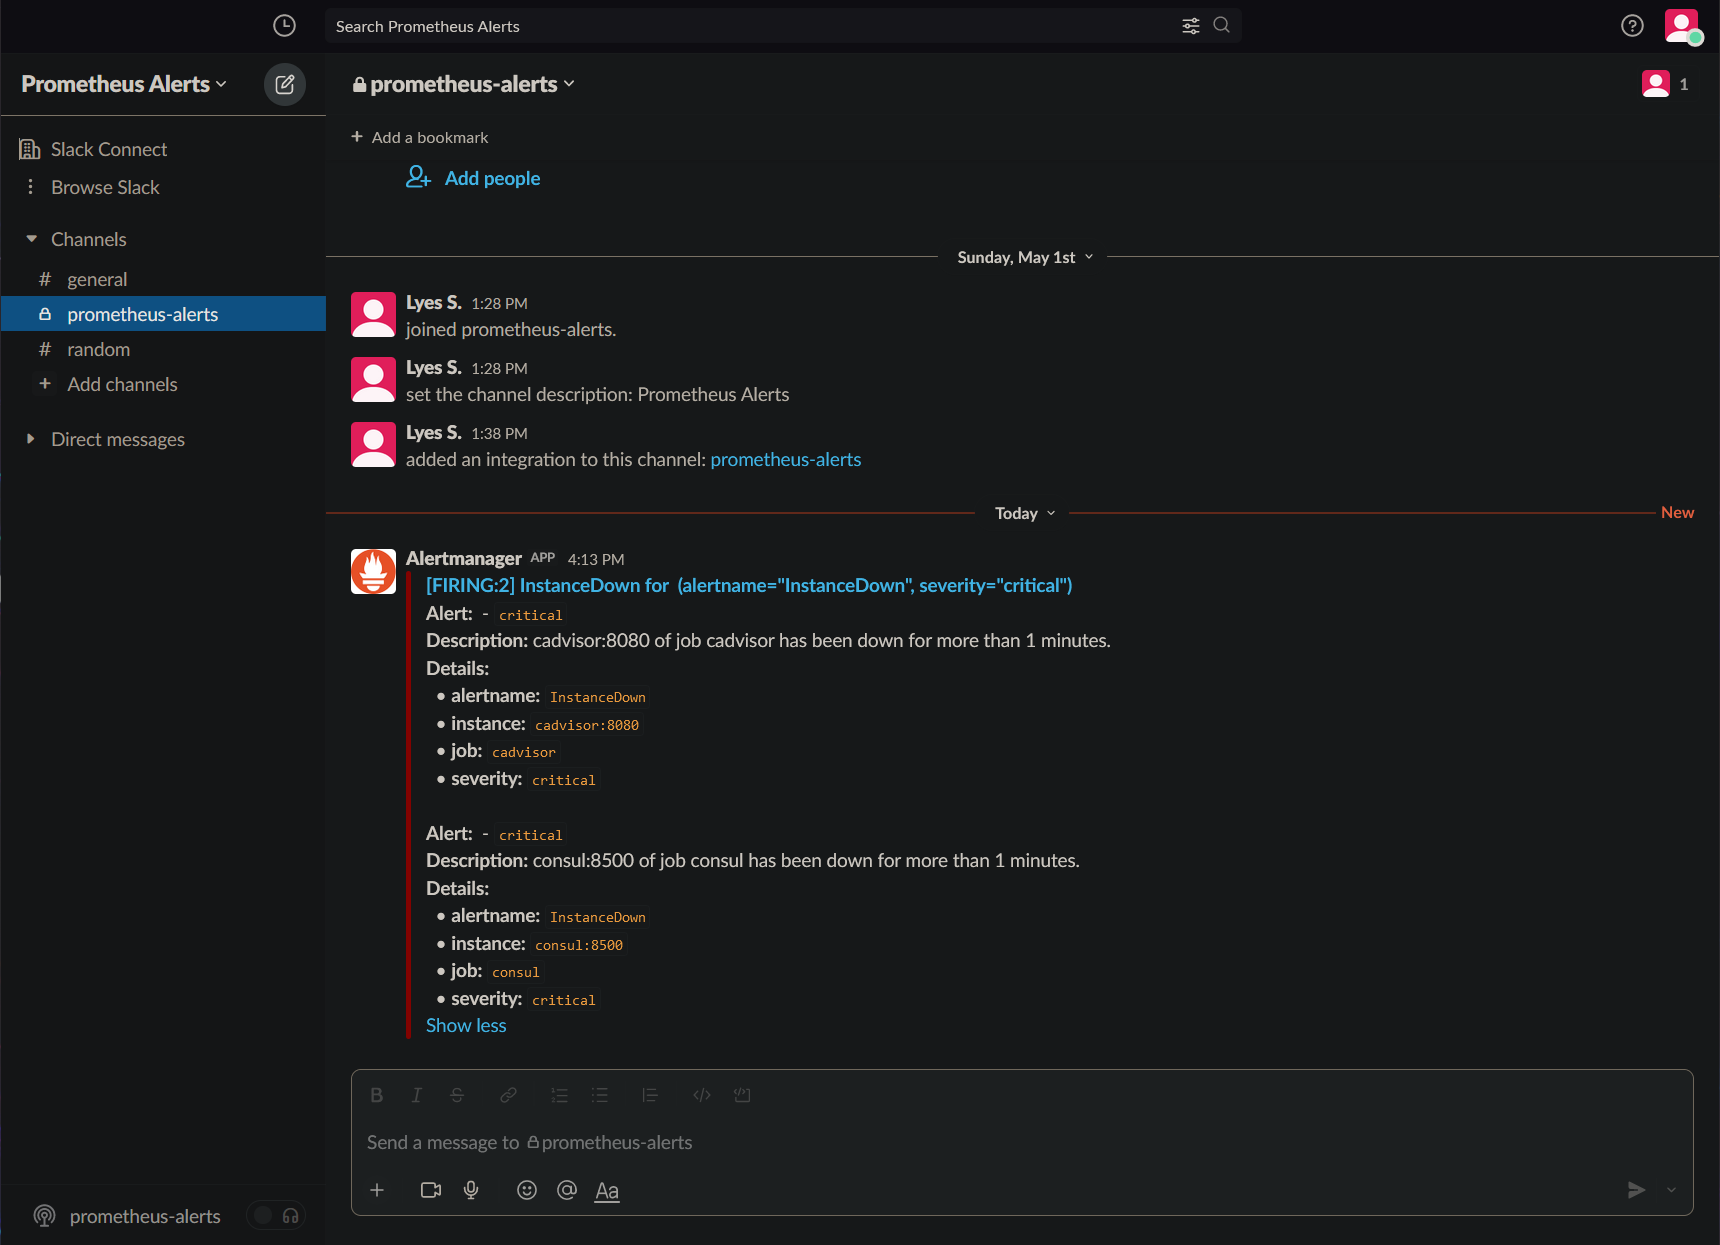Click Add a bookmark
1720x1245 pixels.
tap(430, 137)
